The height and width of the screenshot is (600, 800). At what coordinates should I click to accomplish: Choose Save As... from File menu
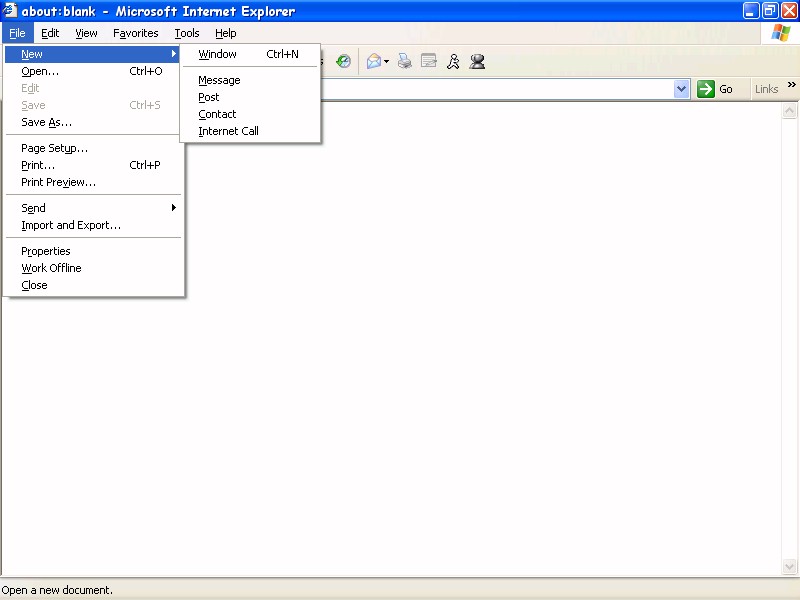pos(92,122)
